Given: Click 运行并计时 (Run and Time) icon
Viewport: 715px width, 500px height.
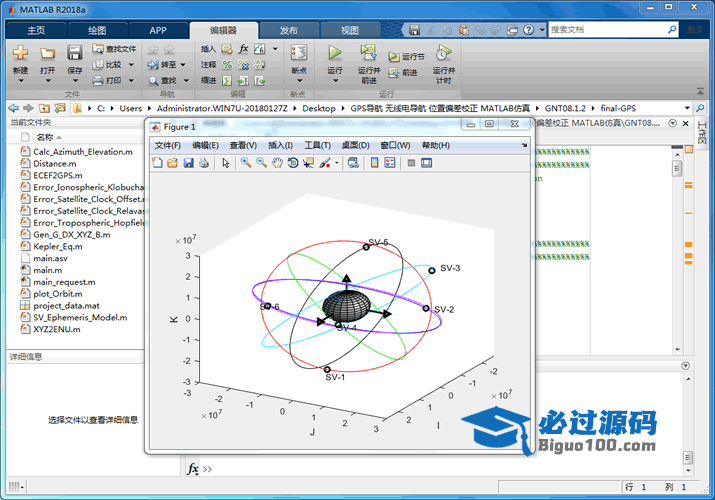Looking at the screenshot, I should click(x=443, y=52).
